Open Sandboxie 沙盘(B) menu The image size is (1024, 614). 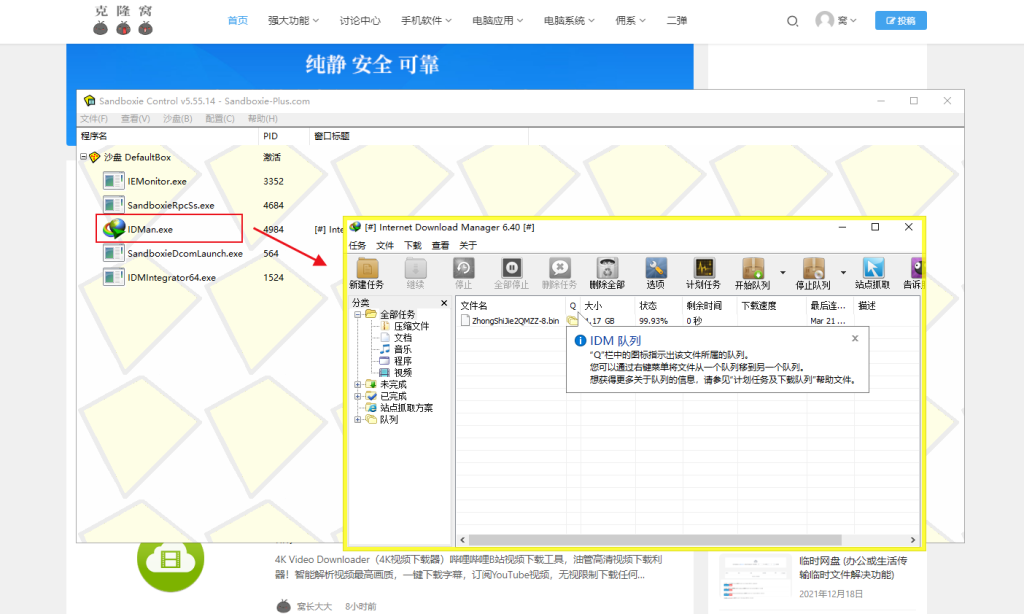pos(178,119)
